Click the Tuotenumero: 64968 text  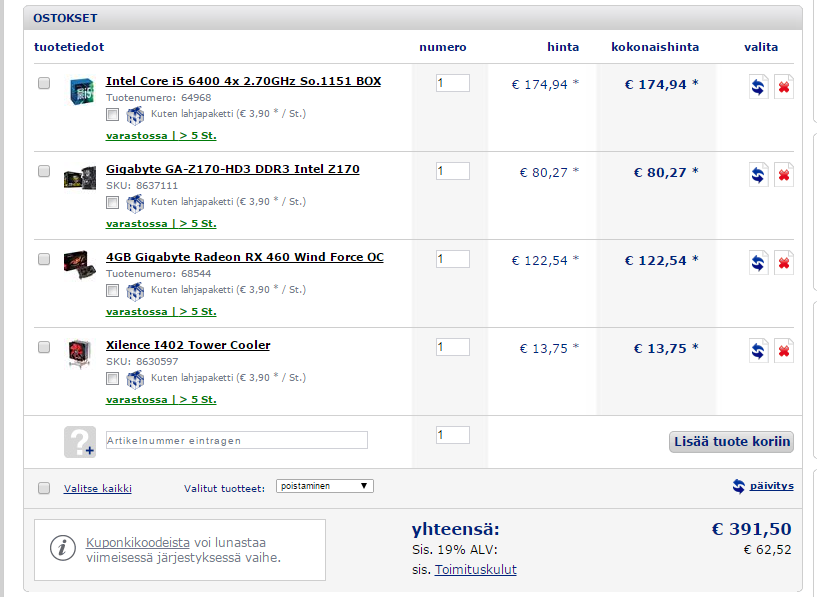coord(158,97)
